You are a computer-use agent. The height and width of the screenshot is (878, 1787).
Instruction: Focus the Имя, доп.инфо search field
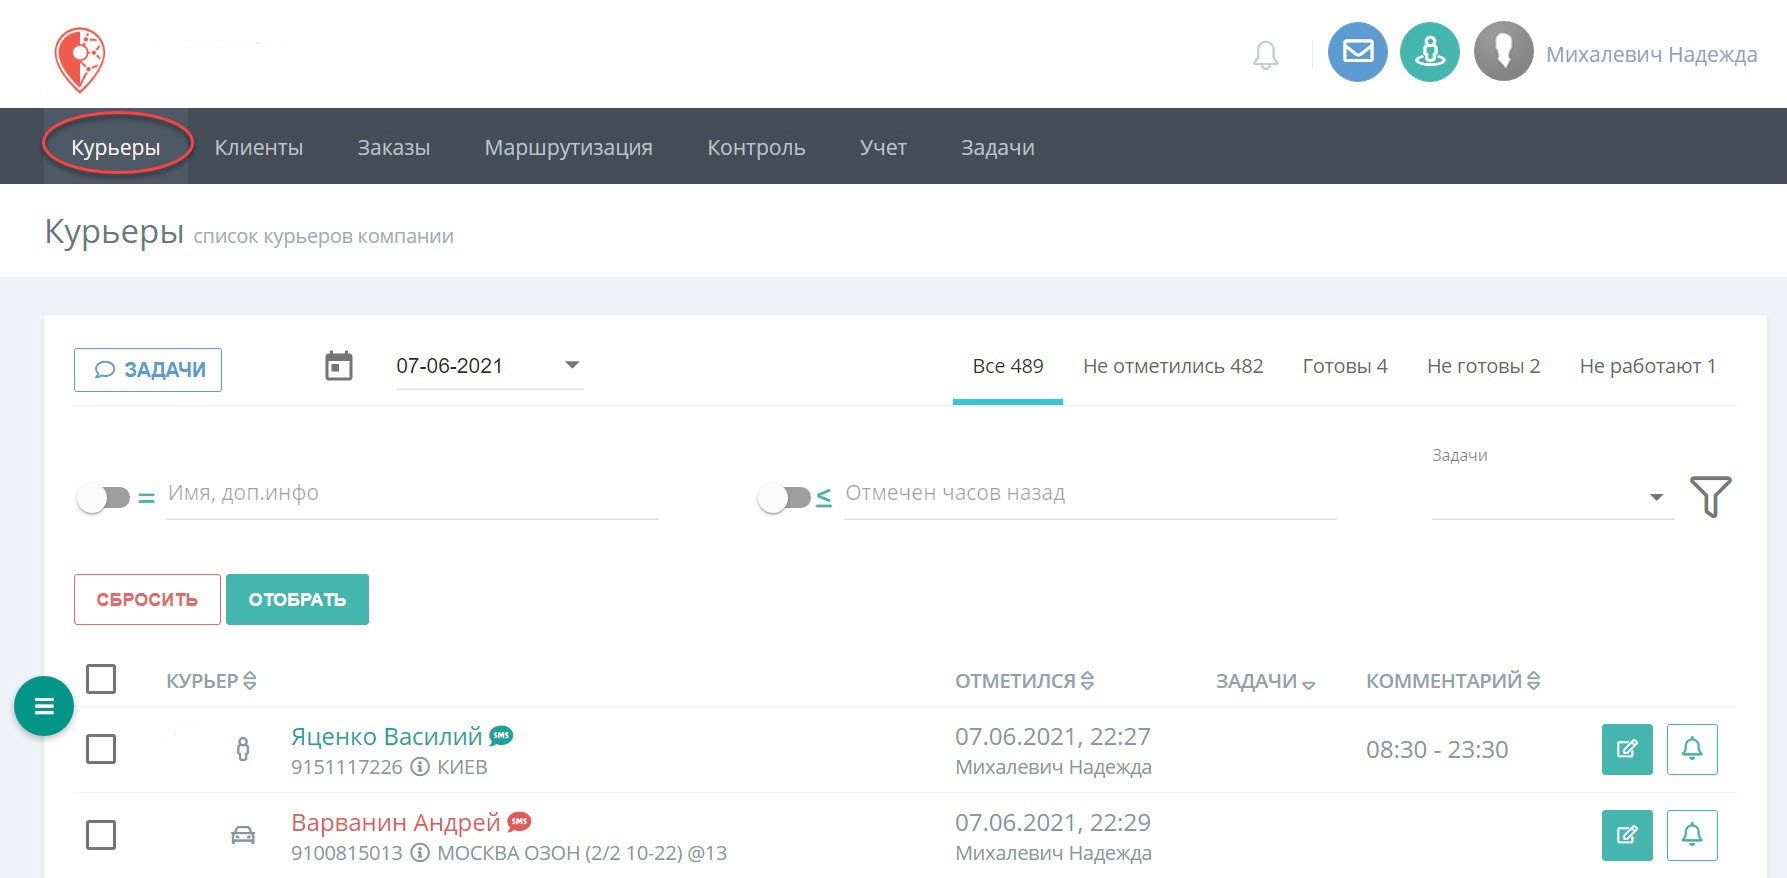pyautogui.click(x=412, y=494)
